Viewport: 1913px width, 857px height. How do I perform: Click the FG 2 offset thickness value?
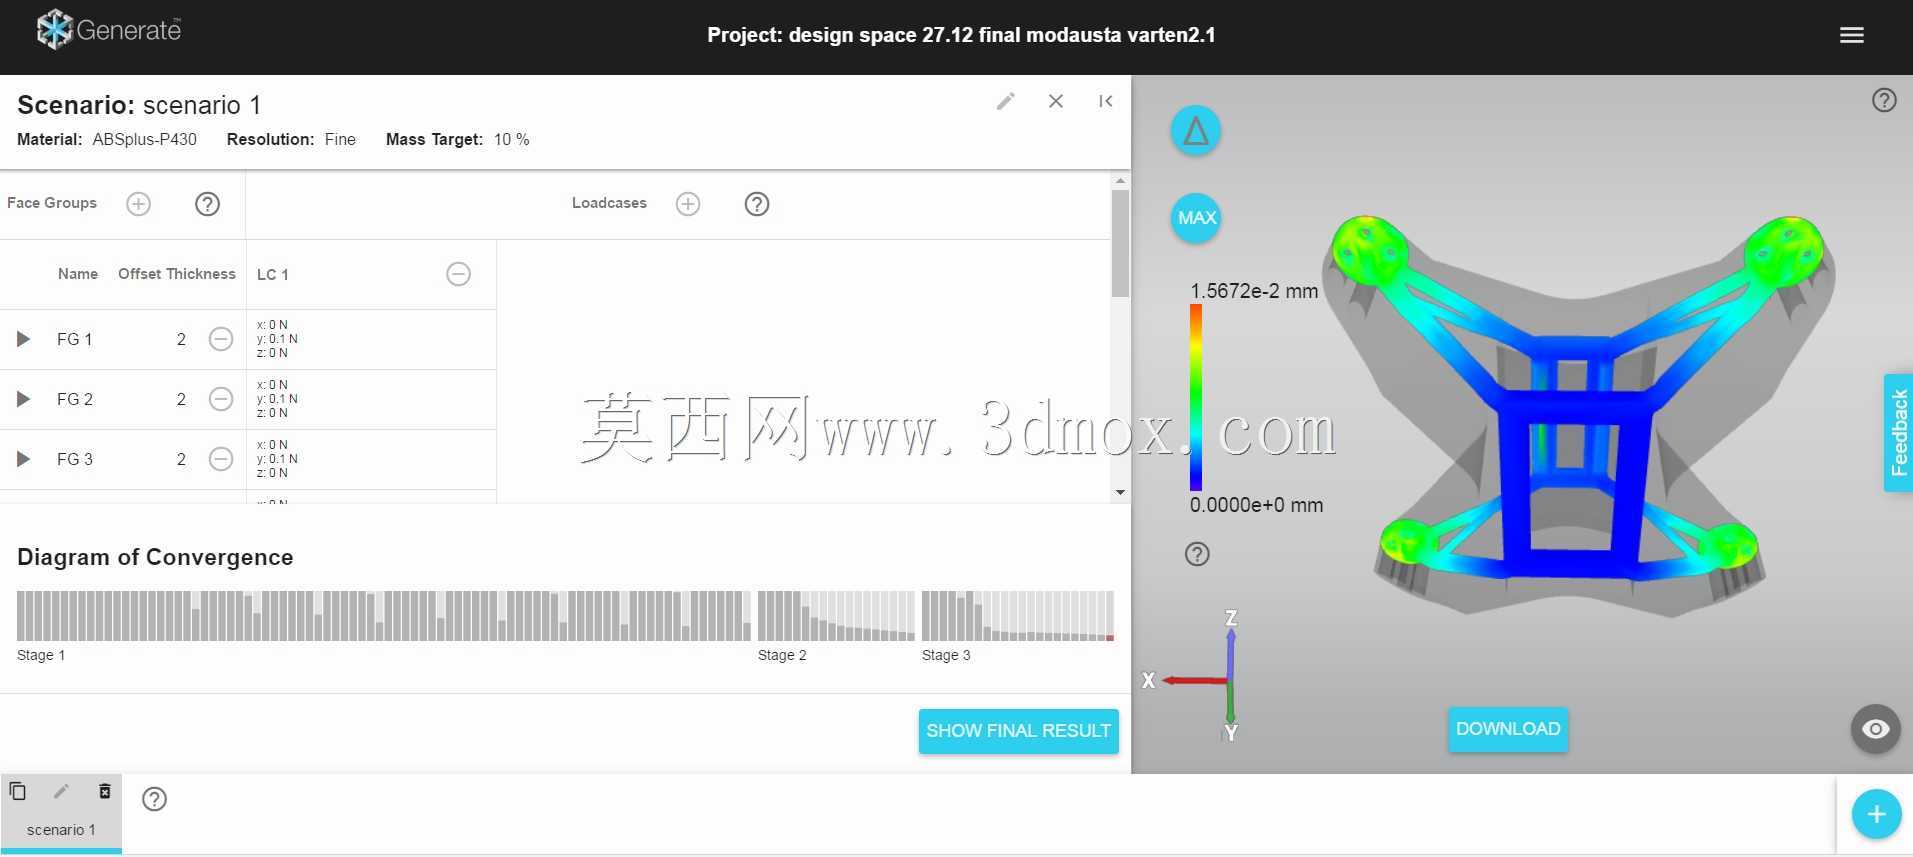(x=181, y=400)
